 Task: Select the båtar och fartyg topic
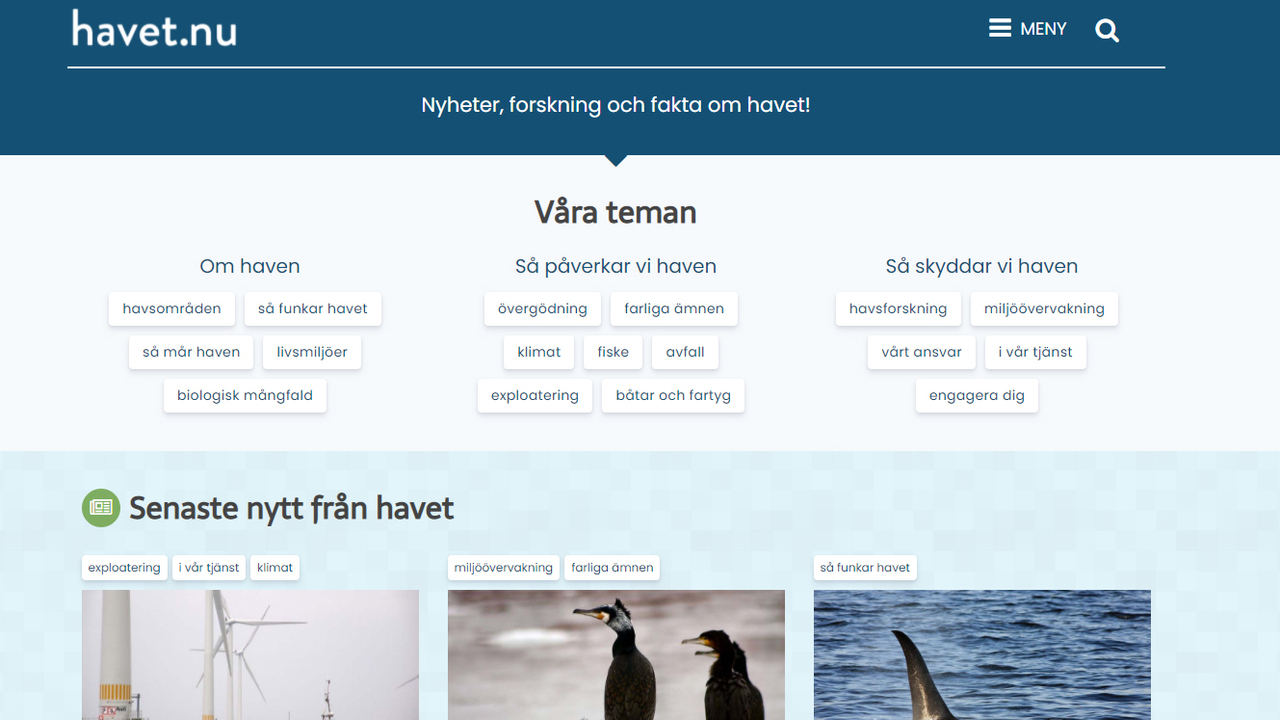pos(672,395)
